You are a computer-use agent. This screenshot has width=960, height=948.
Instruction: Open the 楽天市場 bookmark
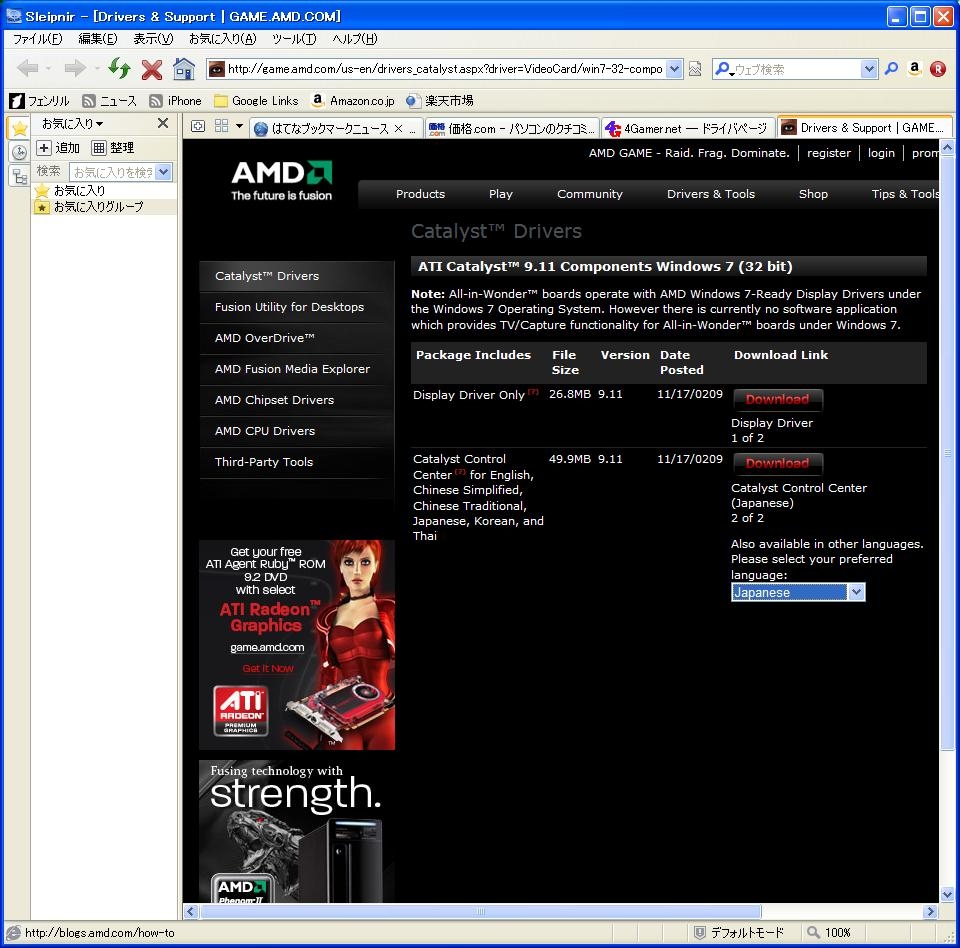tap(440, 100)
